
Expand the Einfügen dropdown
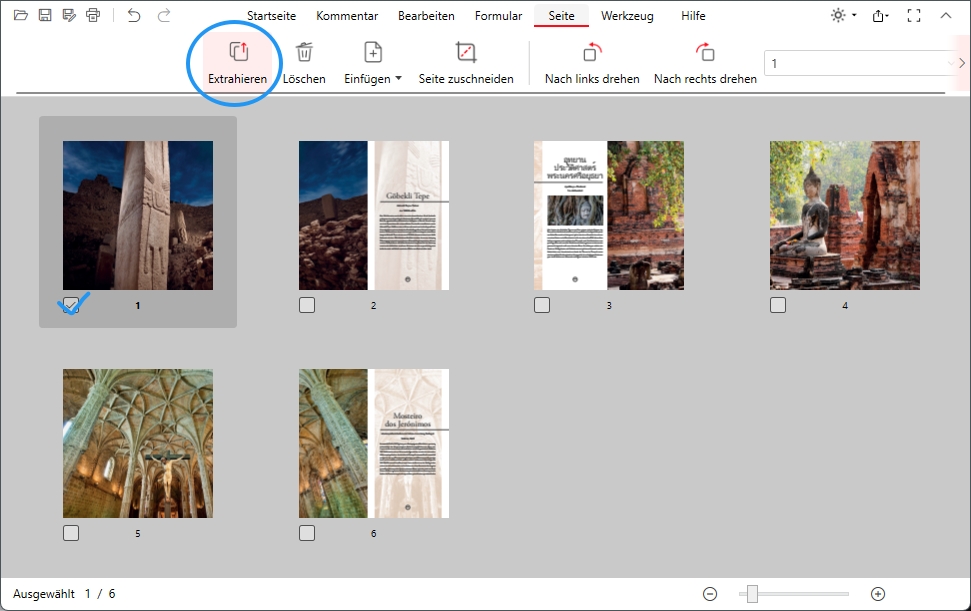click(x=373, y=78)
